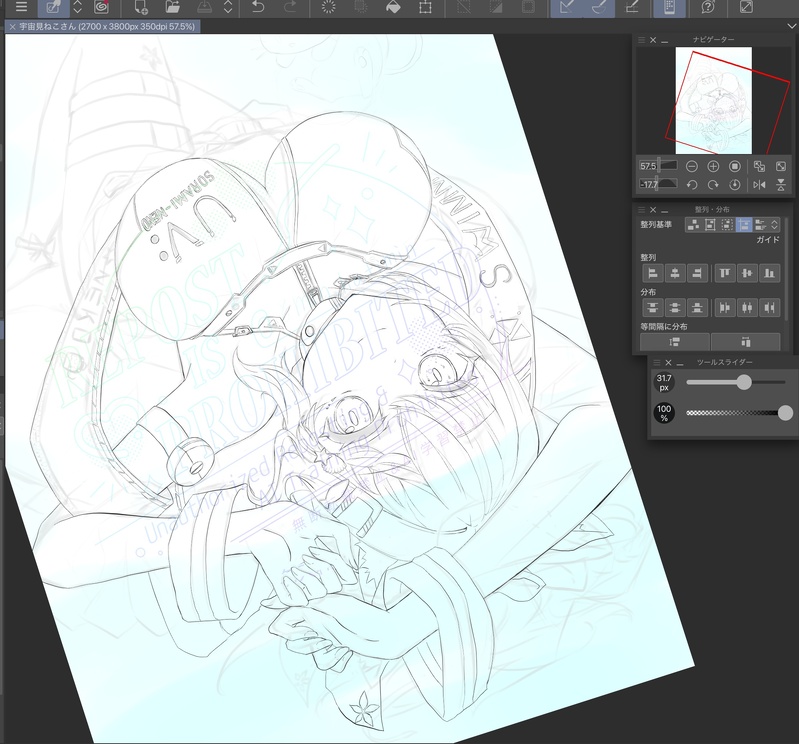The width and height of the screenshot is (799, 744).
Task: Click the Navigator rotation slider showing -17.7
Action: click(x=658, y=184)
